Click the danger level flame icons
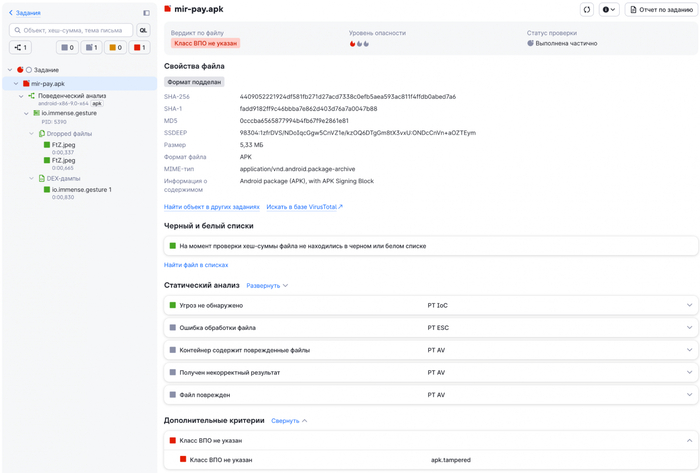This screenshot has height=473, width=700. tap(359, 44)
